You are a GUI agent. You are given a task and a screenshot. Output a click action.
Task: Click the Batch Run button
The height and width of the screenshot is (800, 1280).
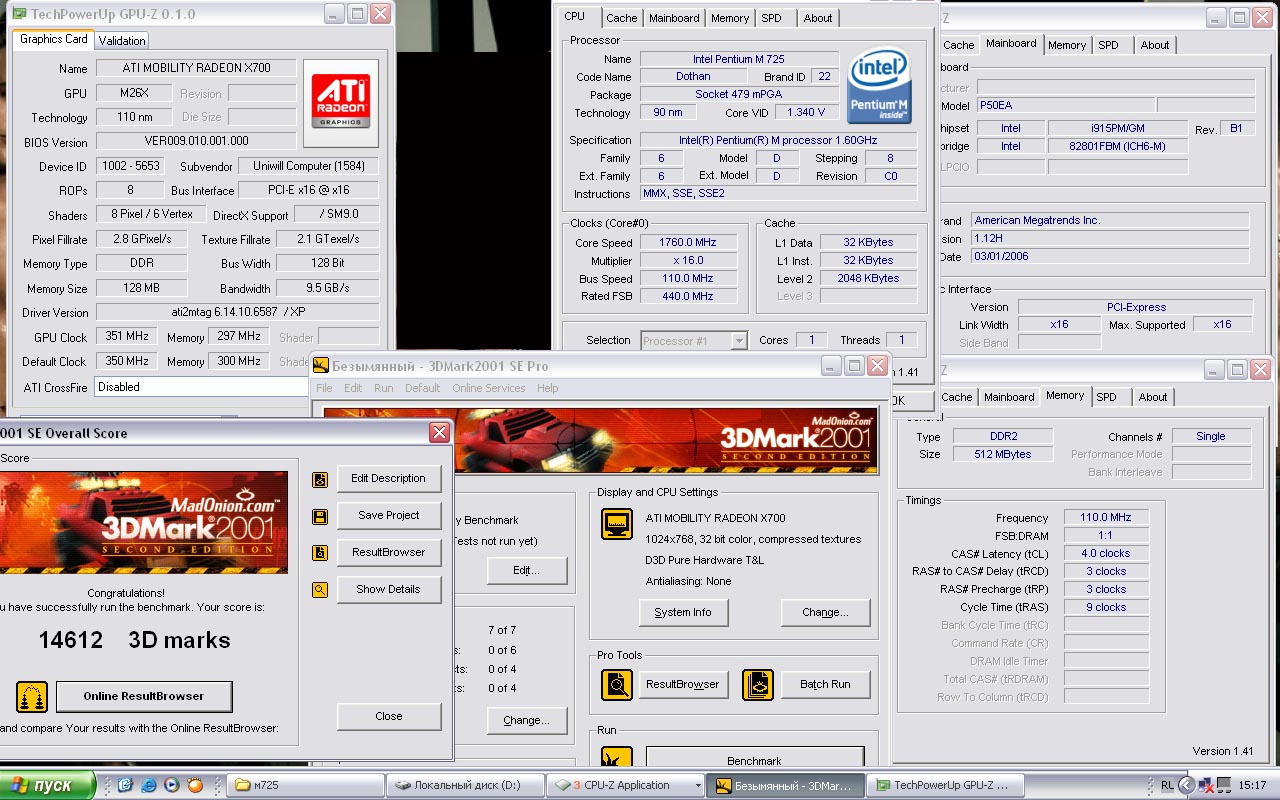pyautogui.click(x=825, y=685)
